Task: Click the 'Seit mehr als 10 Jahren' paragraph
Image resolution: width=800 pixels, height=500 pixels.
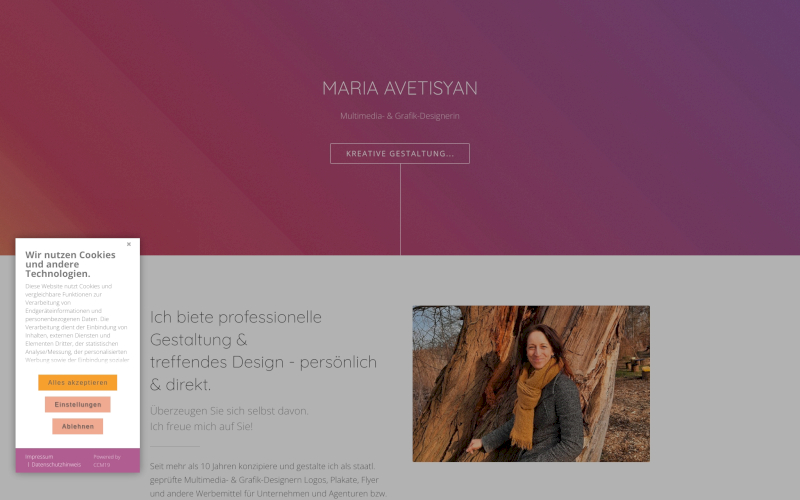Action: pyautogui.click(x=268, y=480)
